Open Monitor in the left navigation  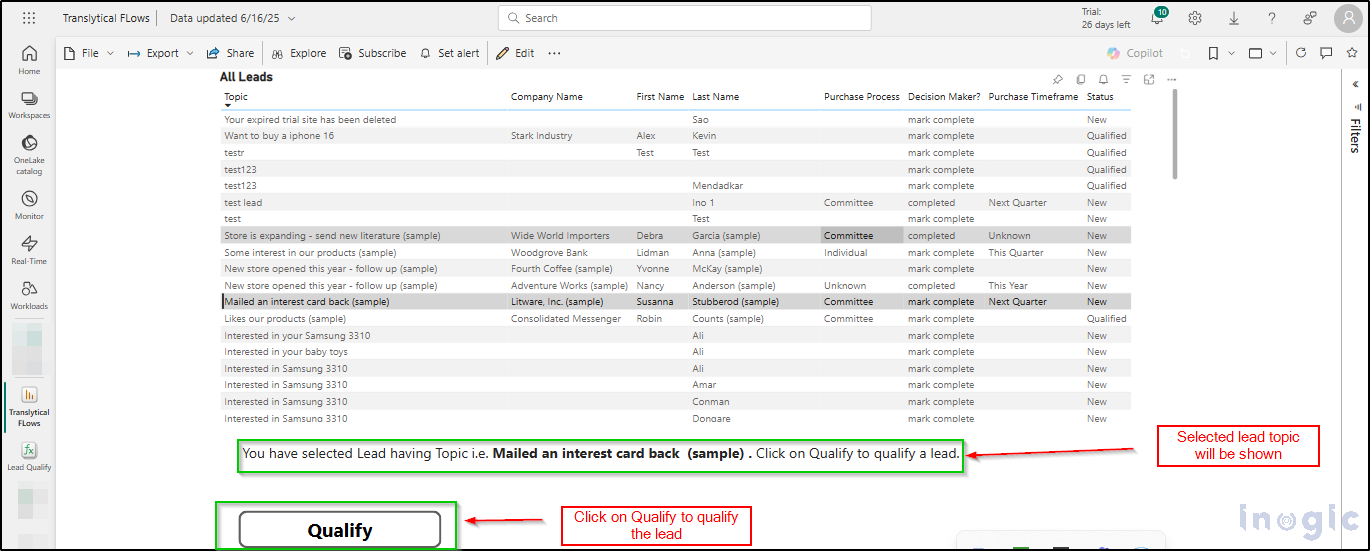(29, 205)
